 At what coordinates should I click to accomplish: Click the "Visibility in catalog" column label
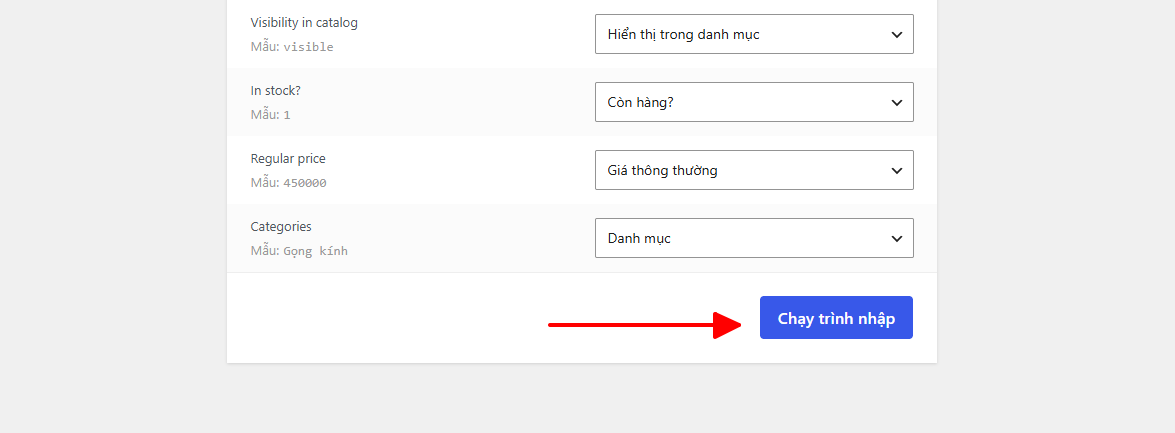304,22
